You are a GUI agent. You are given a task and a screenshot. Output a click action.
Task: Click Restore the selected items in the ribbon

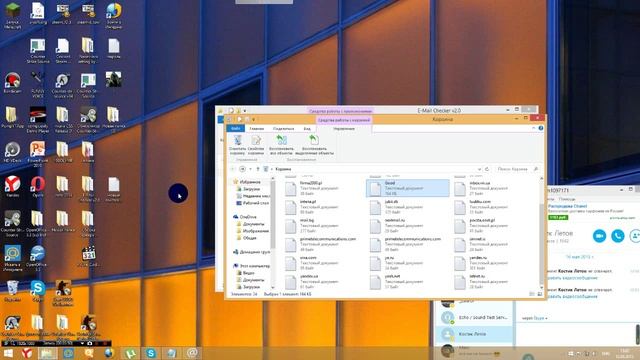(314, 145)
